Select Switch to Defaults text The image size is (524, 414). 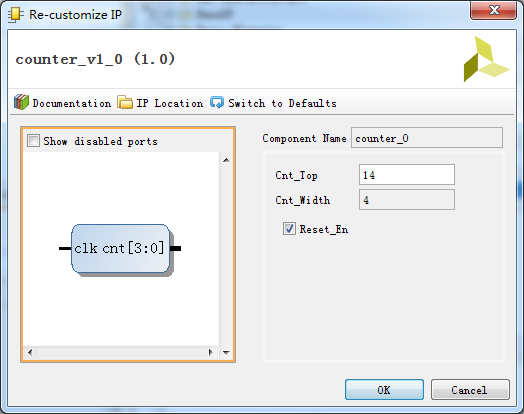(282, 103)
